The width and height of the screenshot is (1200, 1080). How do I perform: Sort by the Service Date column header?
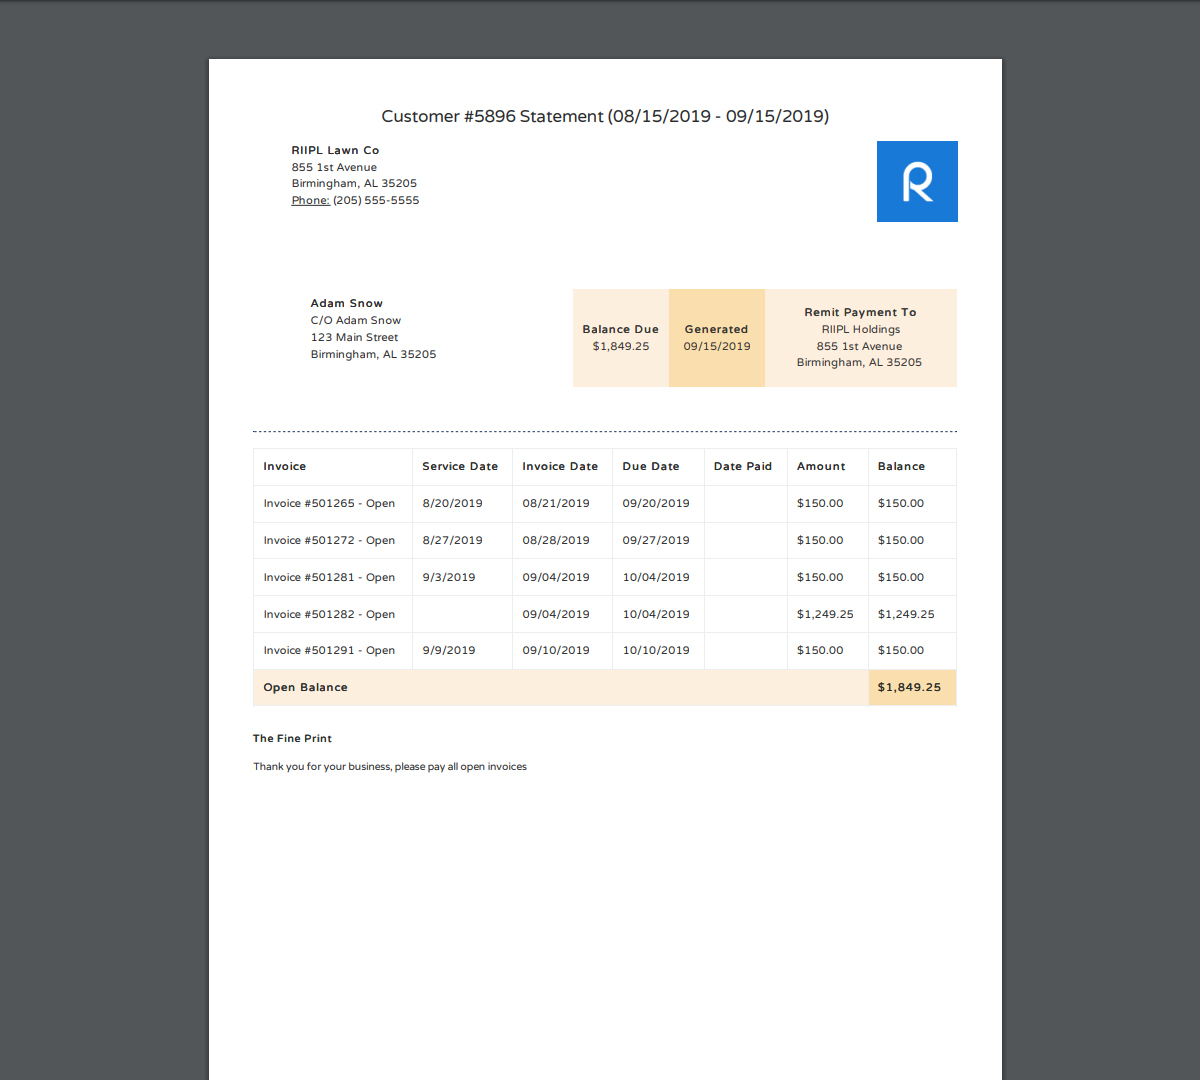pyautogui.click(x=460, y=466)
